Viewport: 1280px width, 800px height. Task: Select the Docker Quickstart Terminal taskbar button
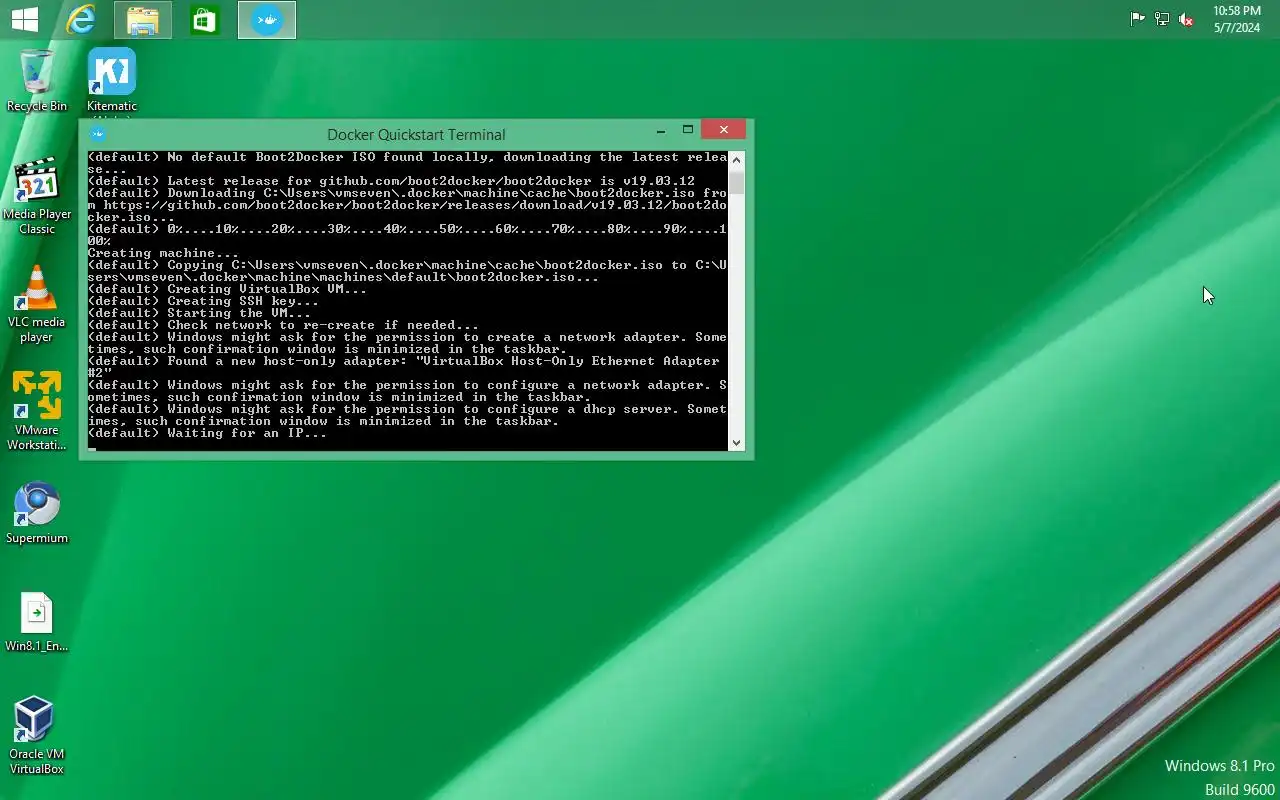click(x=267, y=19)
